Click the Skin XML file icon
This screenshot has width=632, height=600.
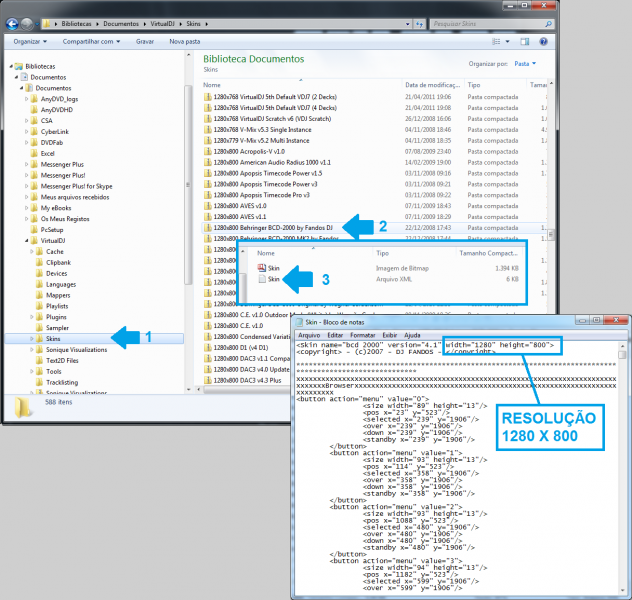tap(262, 279)
